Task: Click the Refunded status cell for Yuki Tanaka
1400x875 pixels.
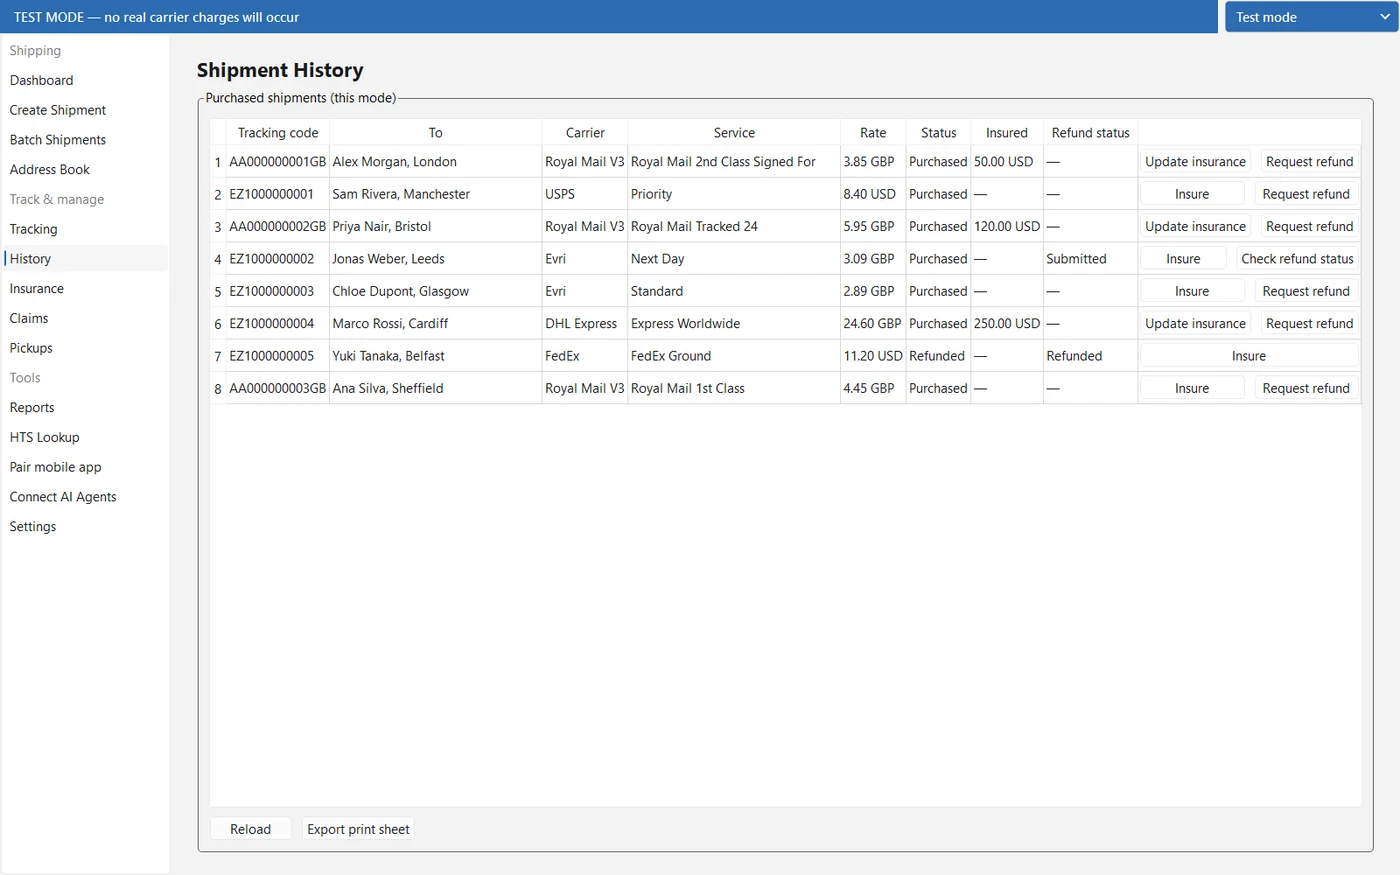Action: [938, 356]
